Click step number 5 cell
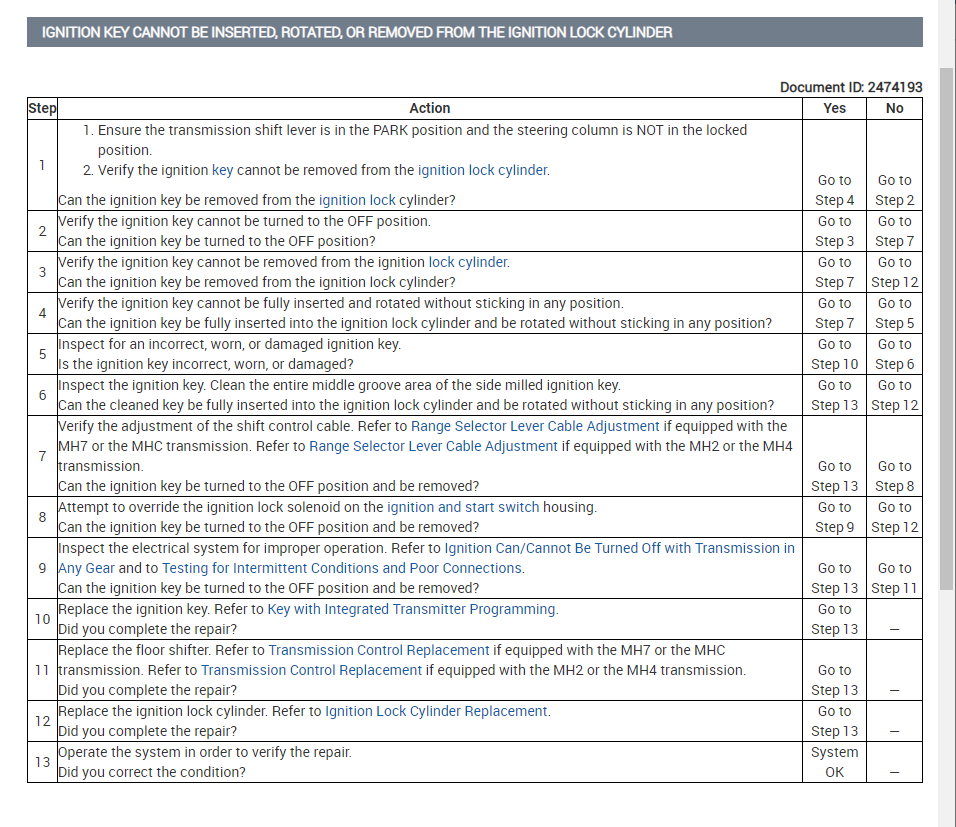Image resolution: width=956 pixels, height=827 pixels. (42, 354)
